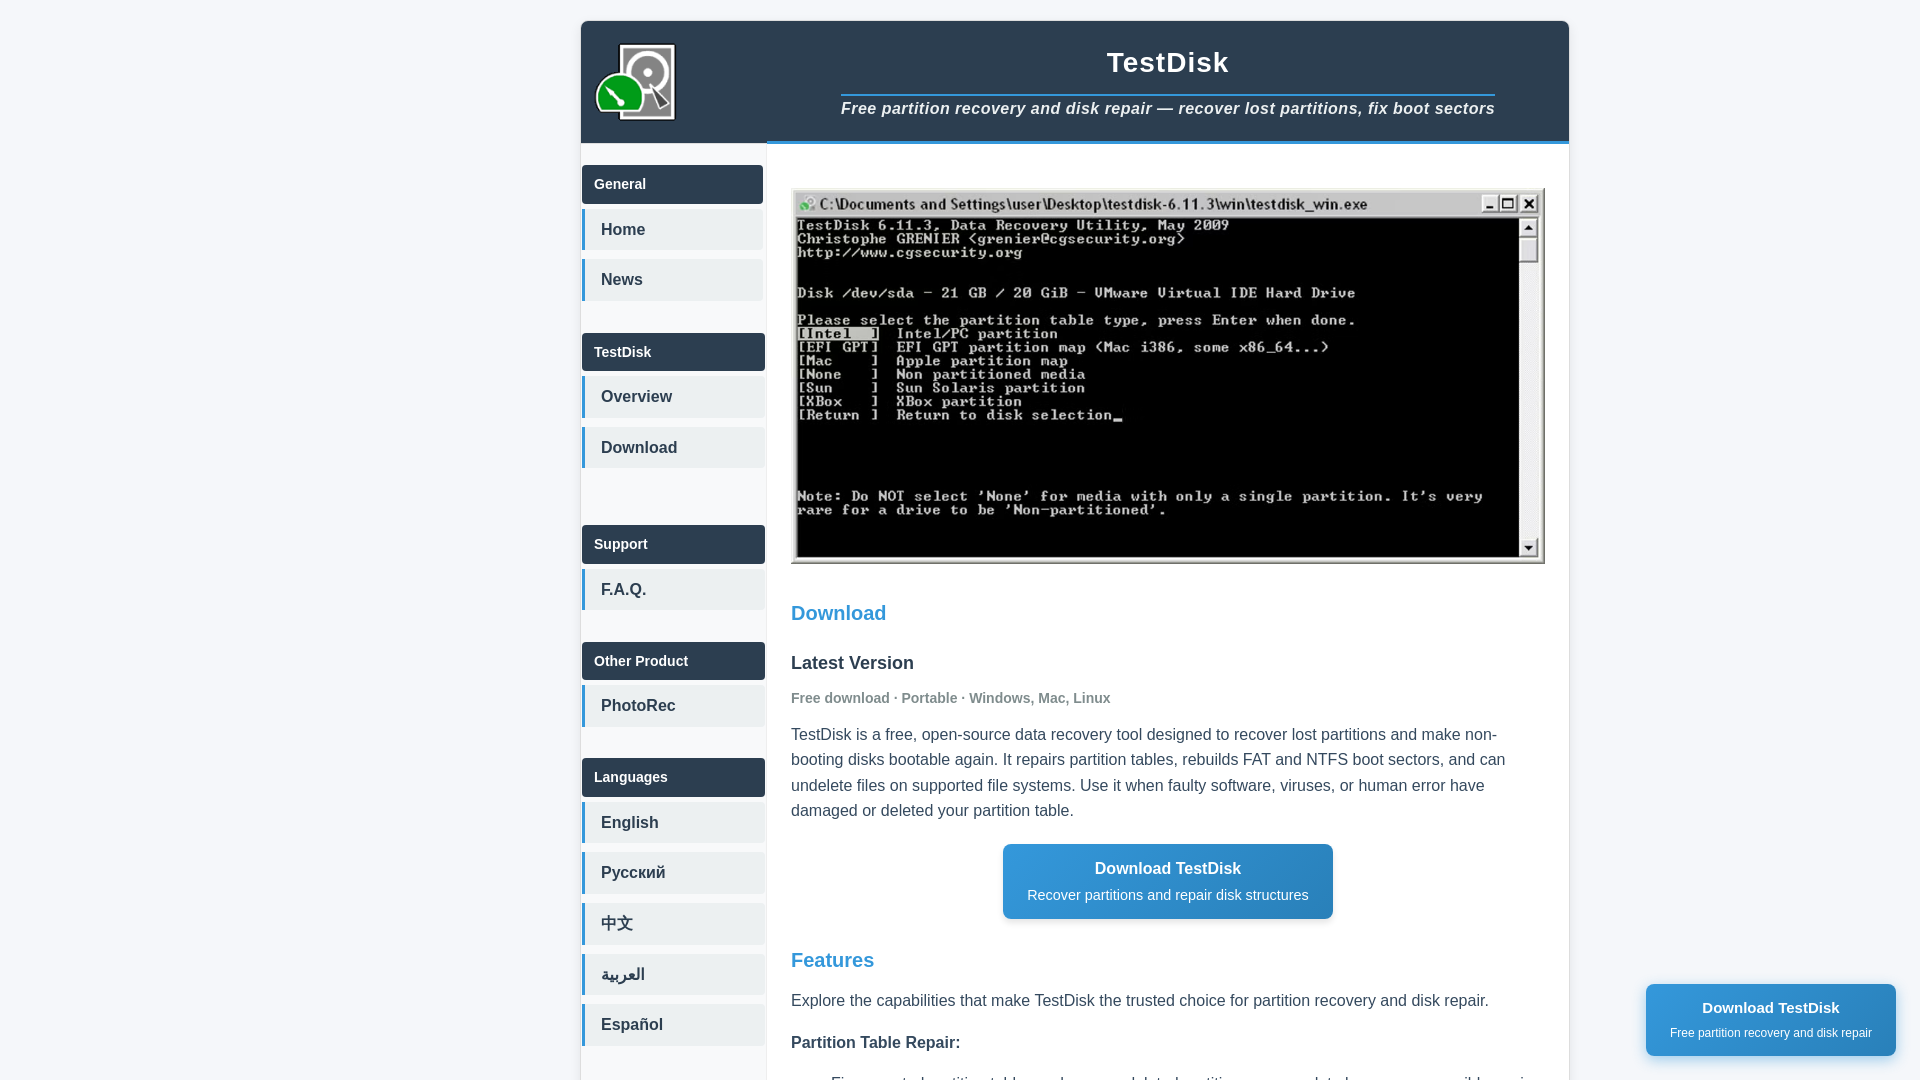Click the 'Partition Table Repair:' label
This screenshot has height=1080, width=1920.
coord(875,1042)
